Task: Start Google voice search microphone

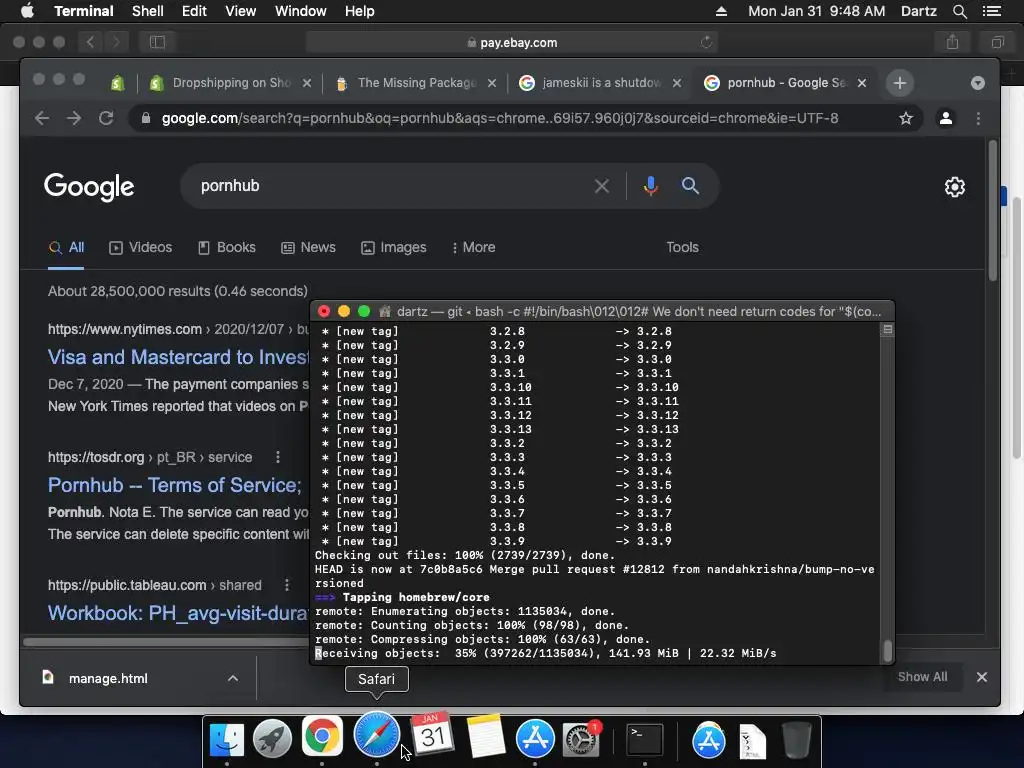Action: pyautogui.click(x=650, y=186)
